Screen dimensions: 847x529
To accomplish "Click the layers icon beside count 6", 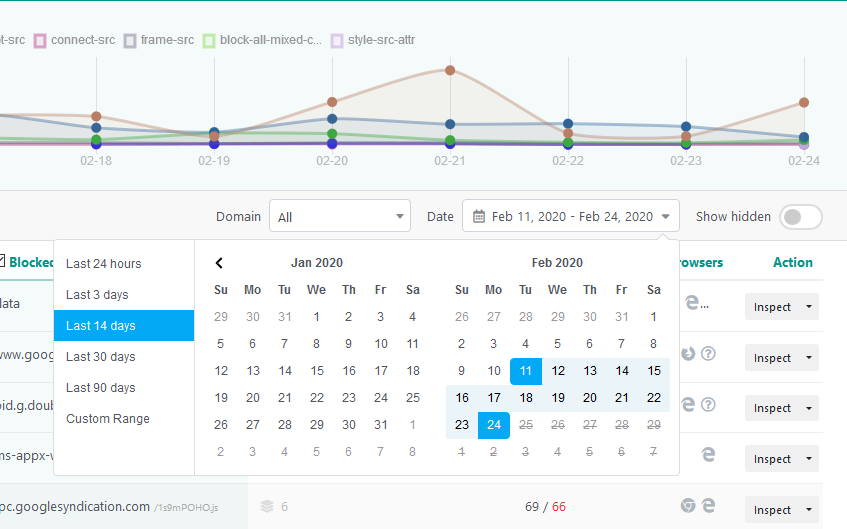I will coord(266,507).
